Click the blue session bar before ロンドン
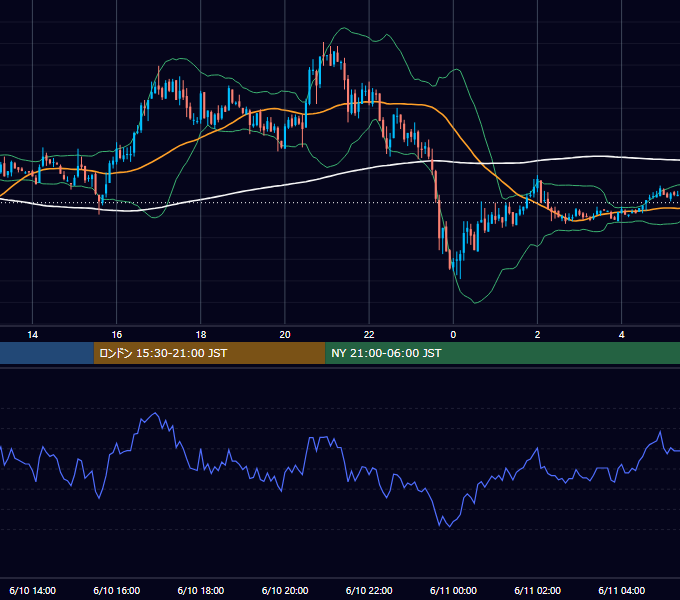The image size is (680, 600). [x=47, y=353]
